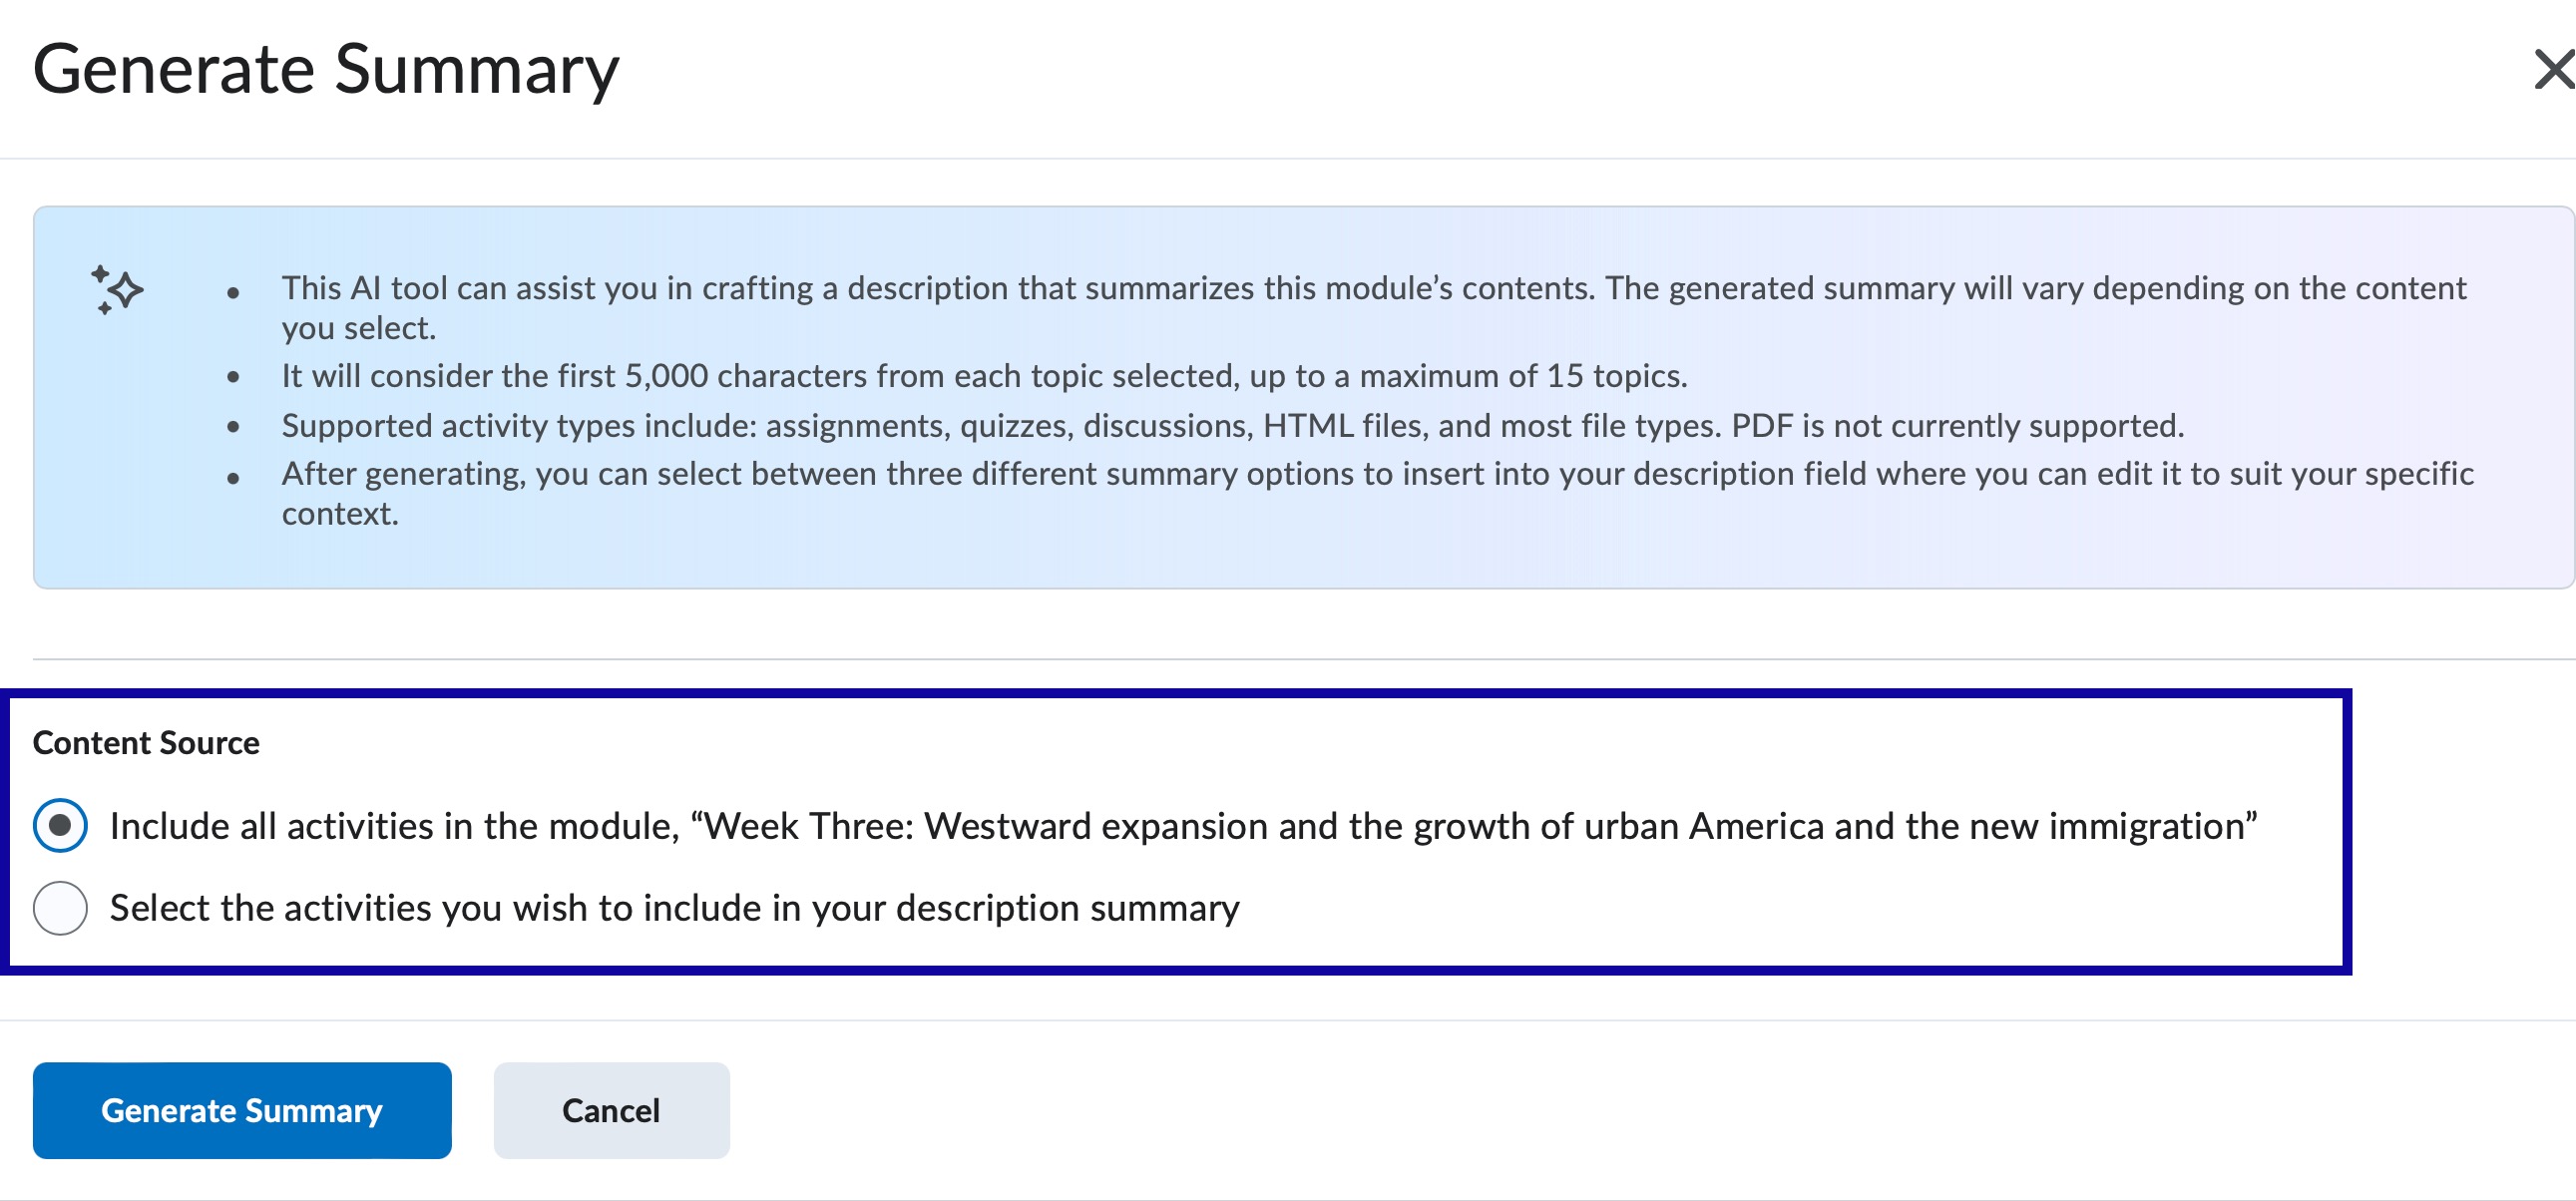Click the Generate Summary button
Screen dimensions: 2576x1201
point(241,1110)
